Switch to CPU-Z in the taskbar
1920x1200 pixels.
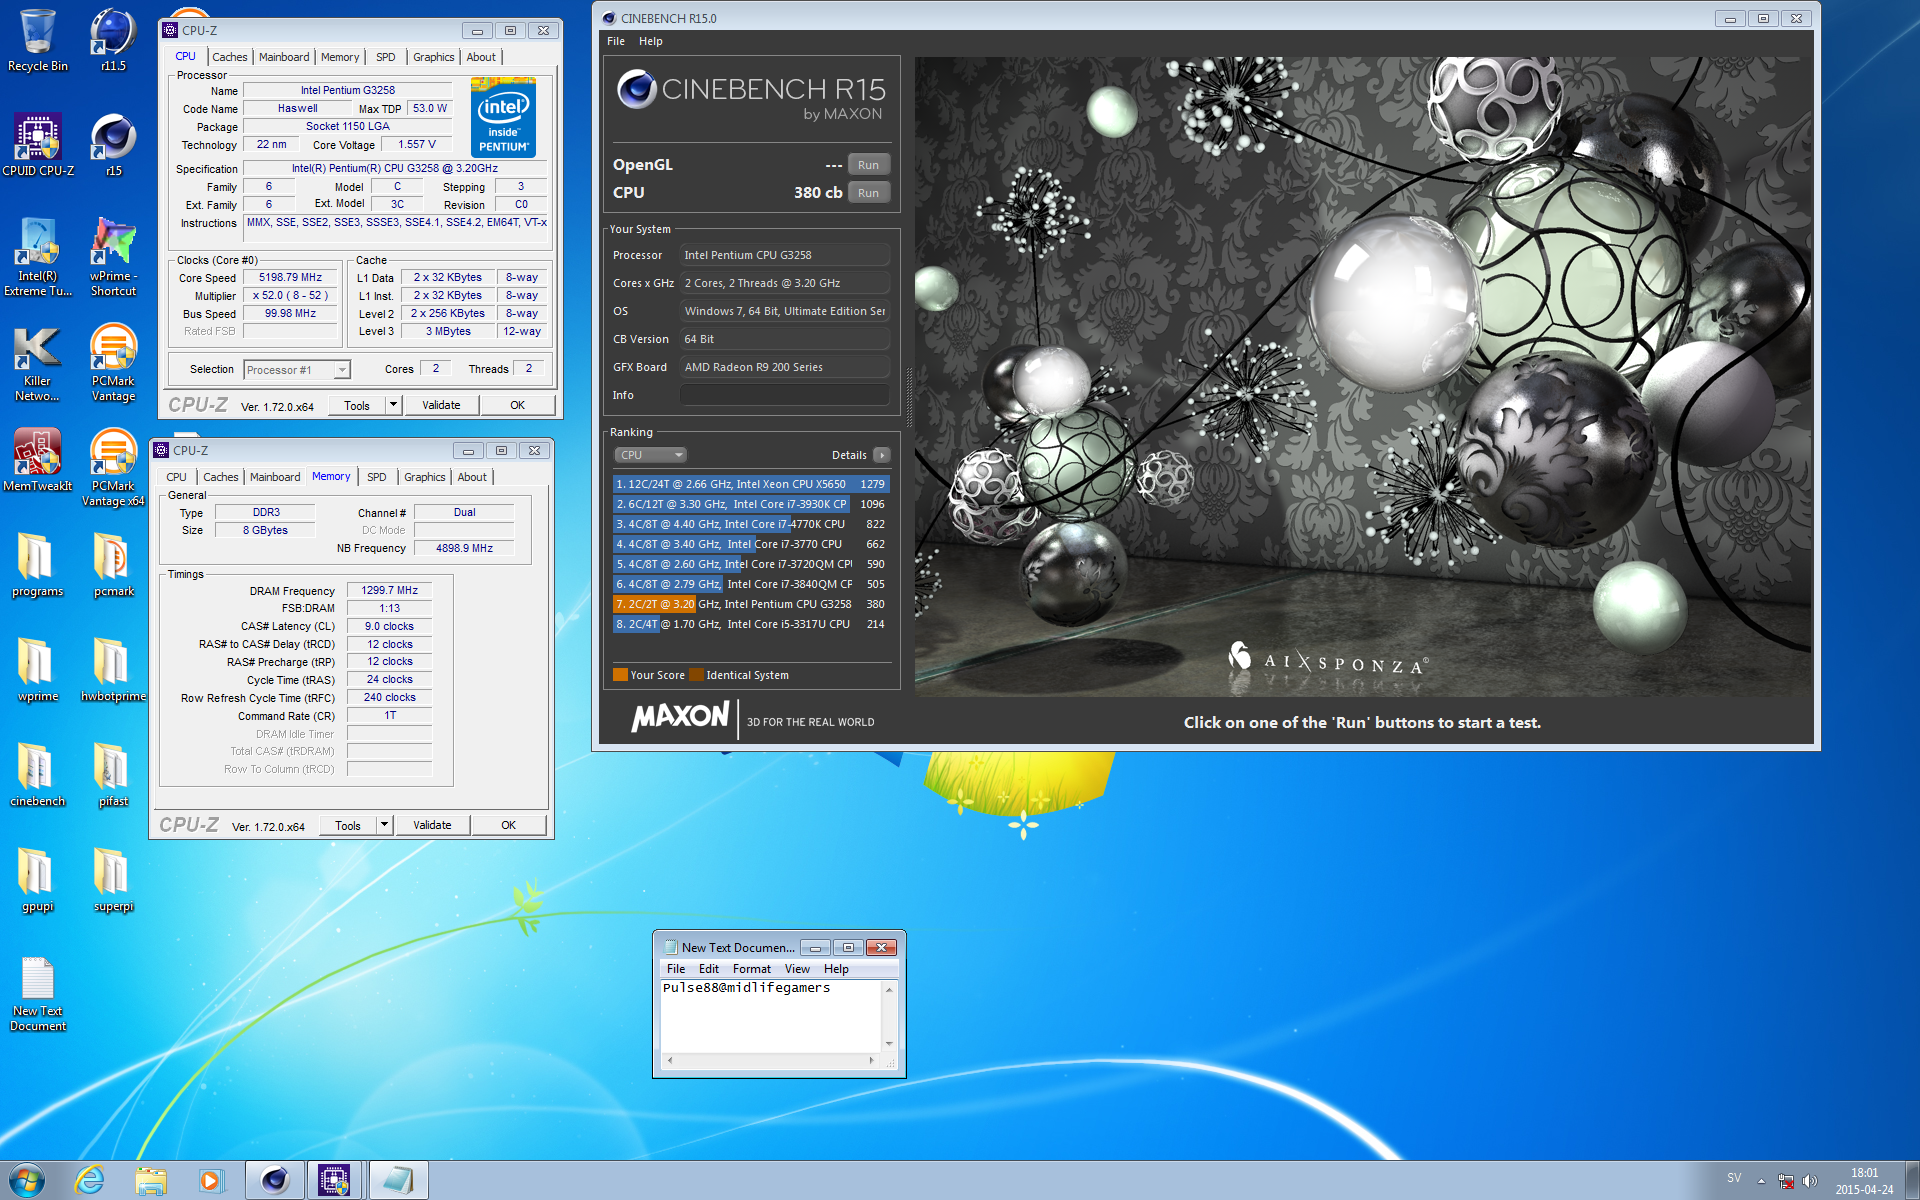(x=334, y=1180)
